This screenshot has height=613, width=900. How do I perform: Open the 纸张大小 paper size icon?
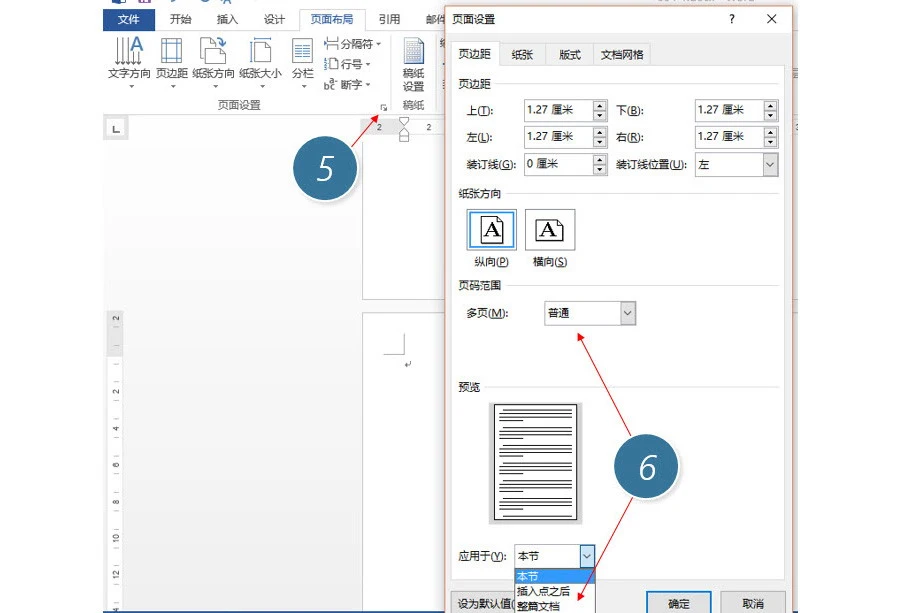tap(261, 62)
